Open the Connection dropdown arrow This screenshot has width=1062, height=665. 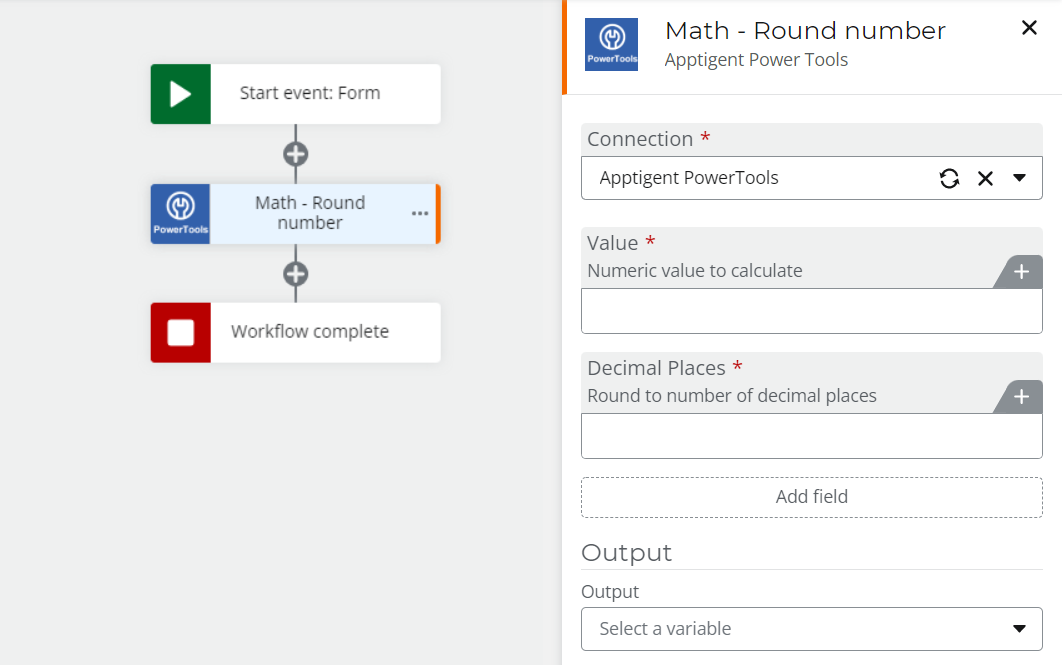point(1020,178)
